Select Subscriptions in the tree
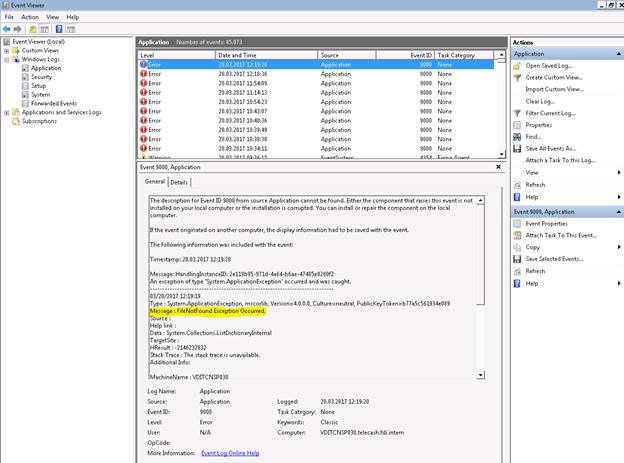Image resolution: width=624 pixels, height=463 pixels. point(39,121)
